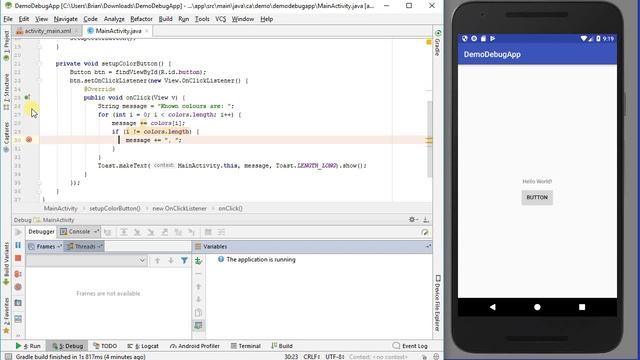Click the Resume Program icon in debug sidebar
640x360 pixels.
[x=18, y=232]
